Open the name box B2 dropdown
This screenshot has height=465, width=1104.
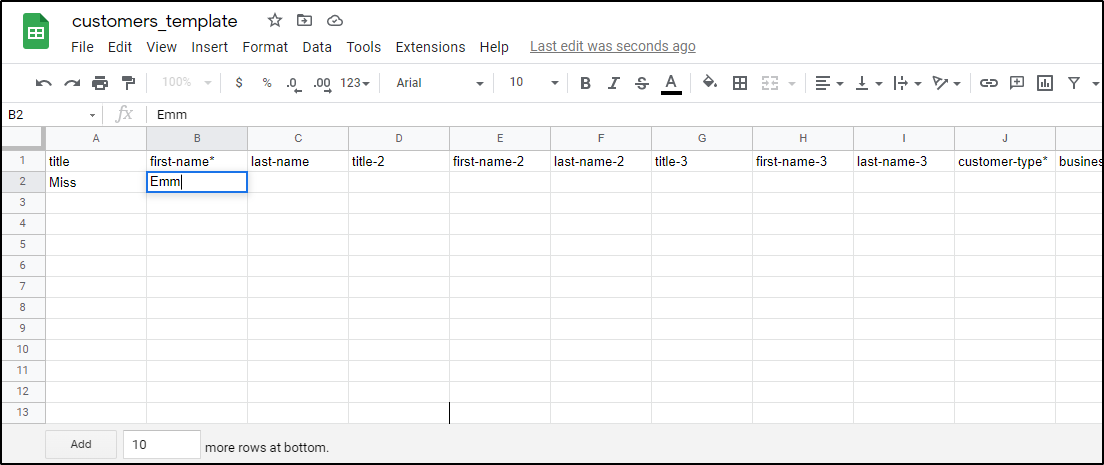click(92, 115)
